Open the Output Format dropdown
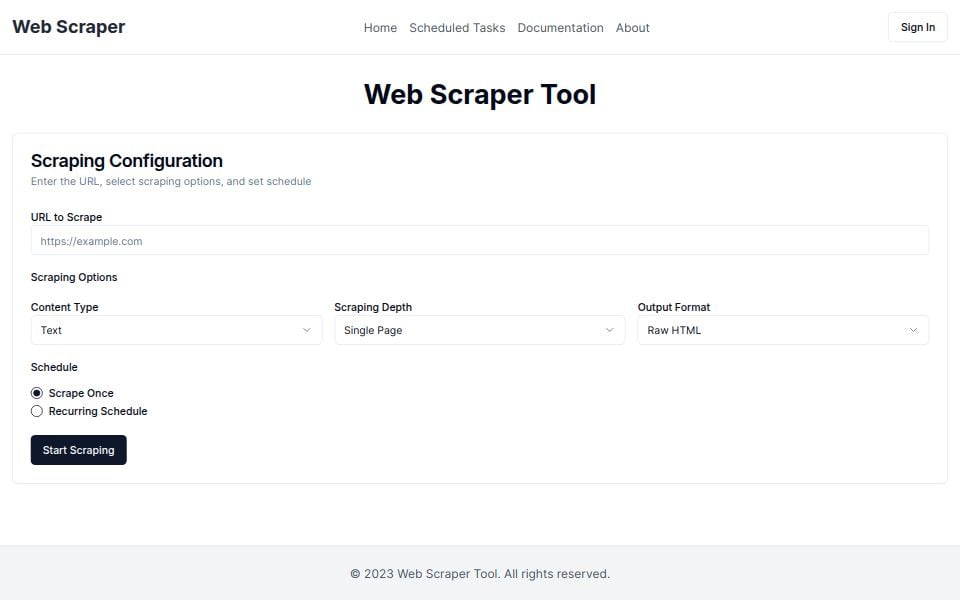 783,330
